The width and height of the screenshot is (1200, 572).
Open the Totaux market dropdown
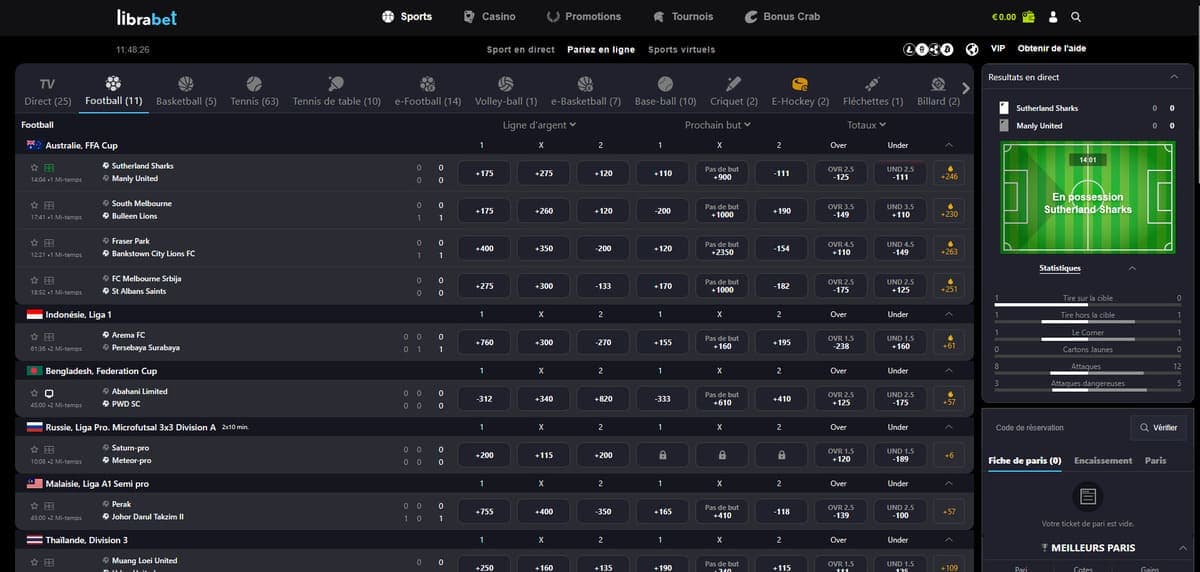click(x=867, y=125)
